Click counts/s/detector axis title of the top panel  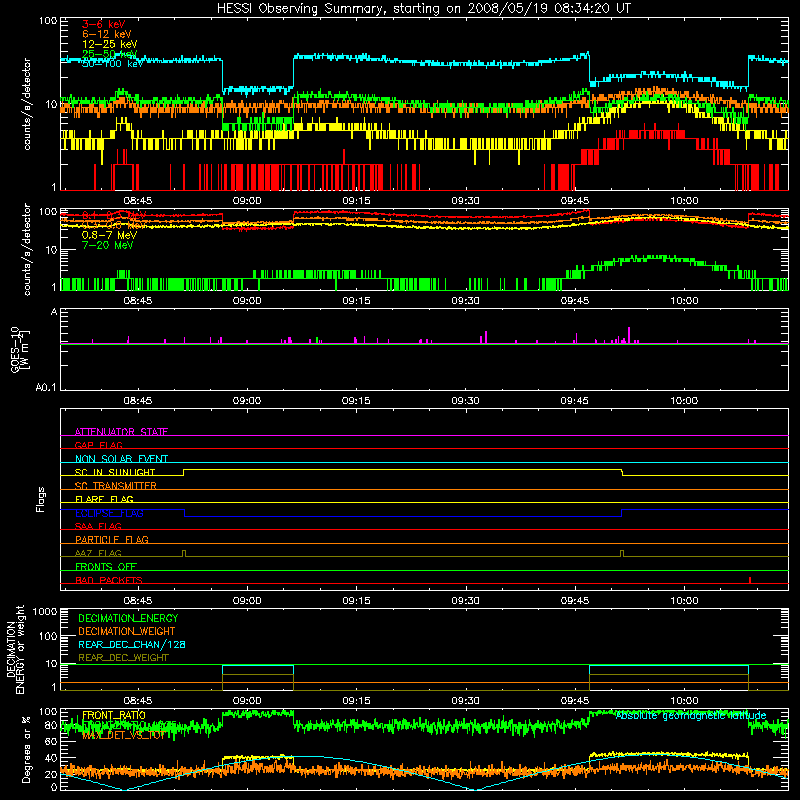point(27,104)
